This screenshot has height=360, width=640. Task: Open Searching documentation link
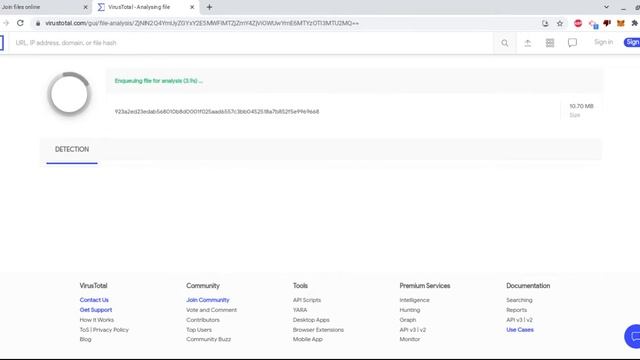coord(519,300)
